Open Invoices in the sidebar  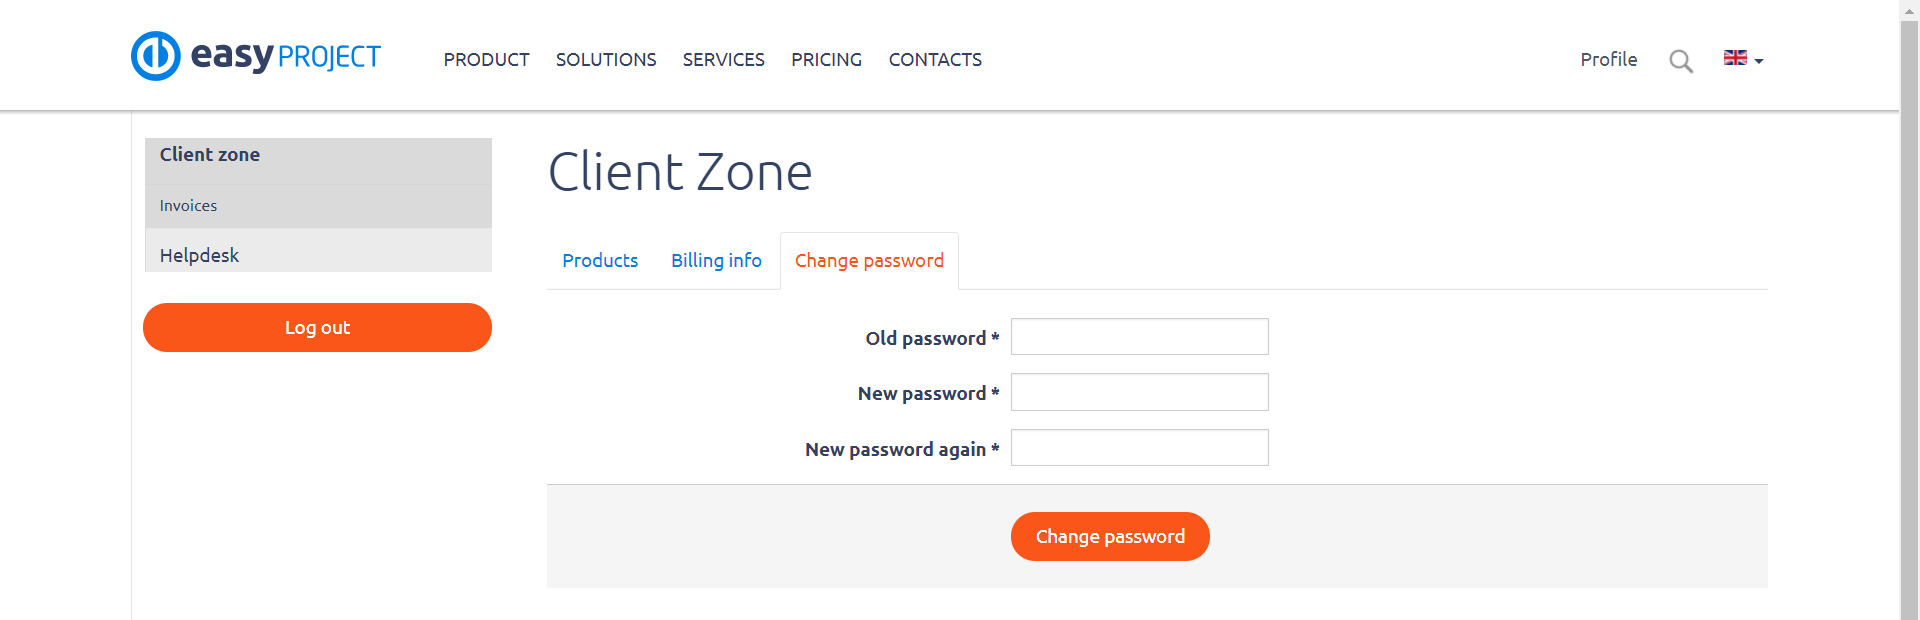pyautogui.click(x=188, y=206)
